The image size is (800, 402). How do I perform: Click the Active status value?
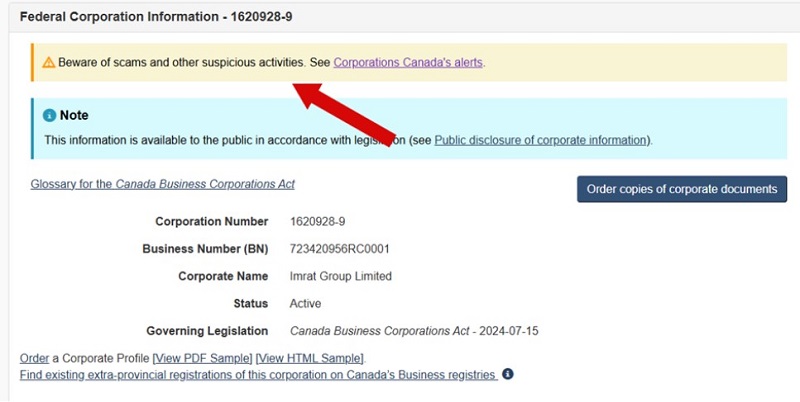coord(305,304)
